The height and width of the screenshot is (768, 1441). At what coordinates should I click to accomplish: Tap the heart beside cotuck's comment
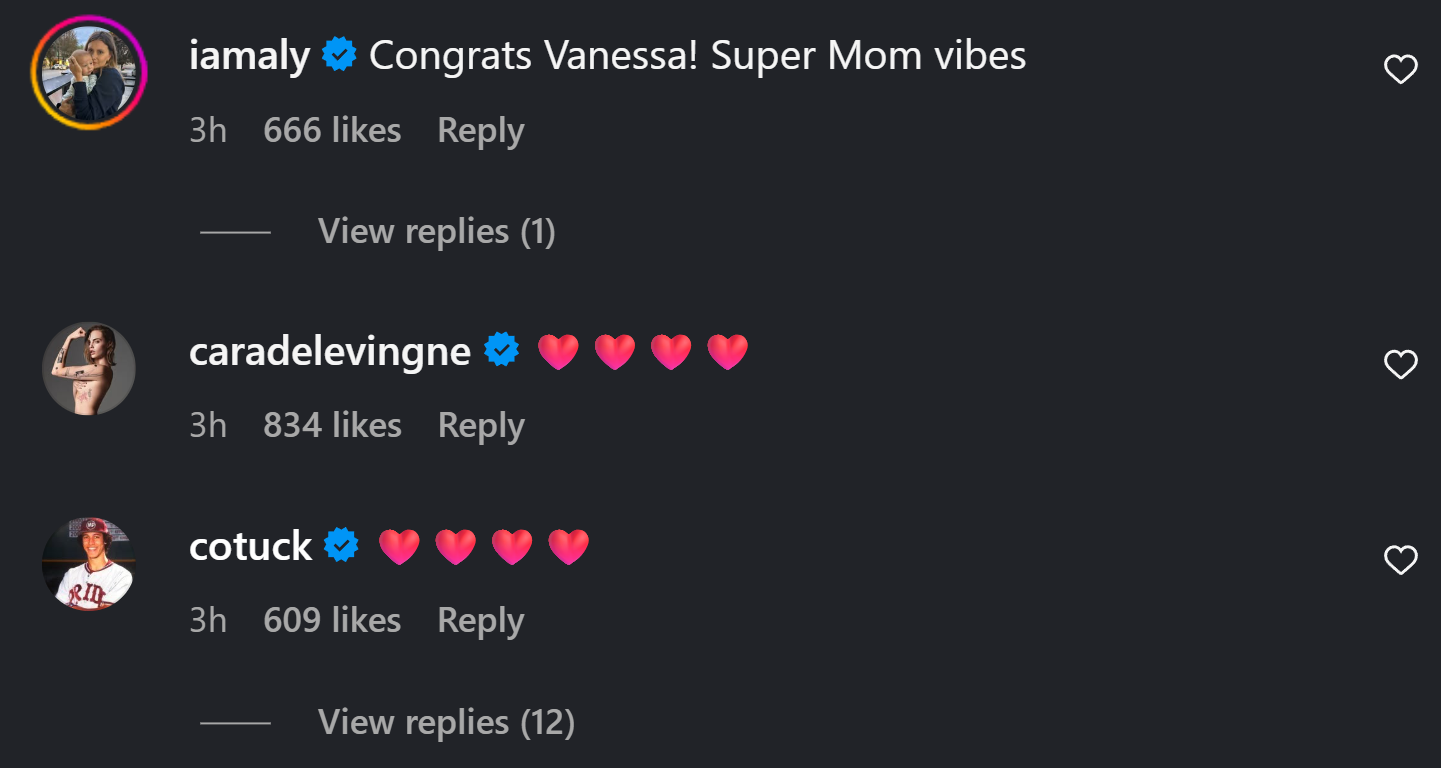click(x=1400, y=560)
